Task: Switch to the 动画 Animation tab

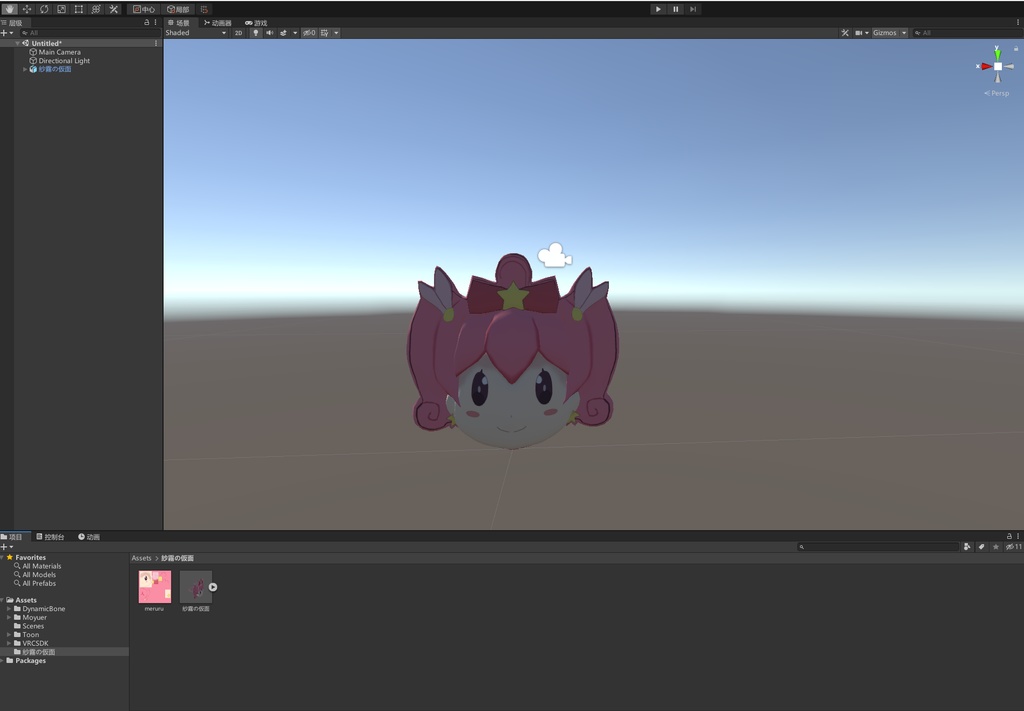Action: click(x=89, y=537)
